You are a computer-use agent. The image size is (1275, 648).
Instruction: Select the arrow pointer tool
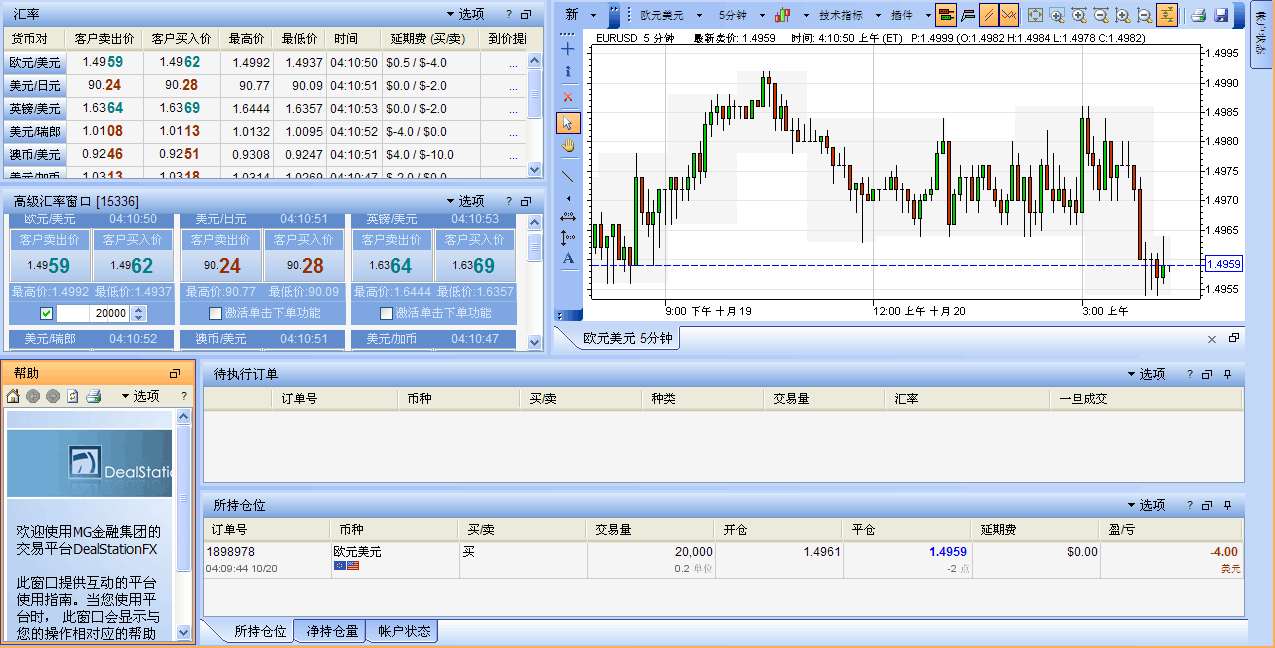[568, 122]
